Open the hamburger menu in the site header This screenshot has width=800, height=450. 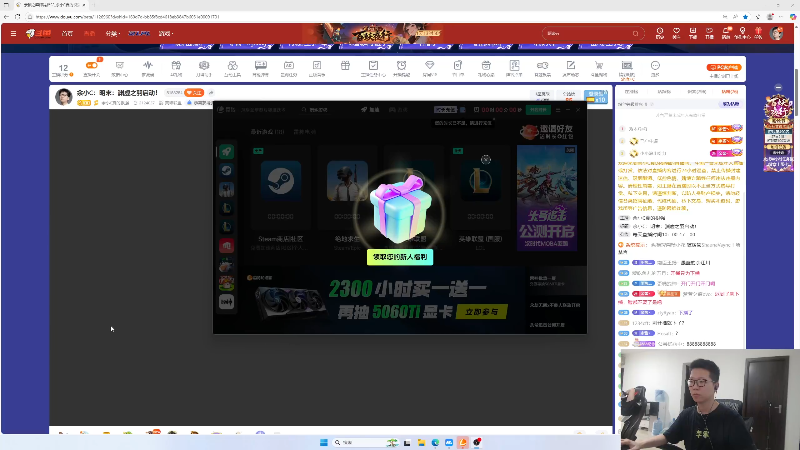tap(13, 34)
